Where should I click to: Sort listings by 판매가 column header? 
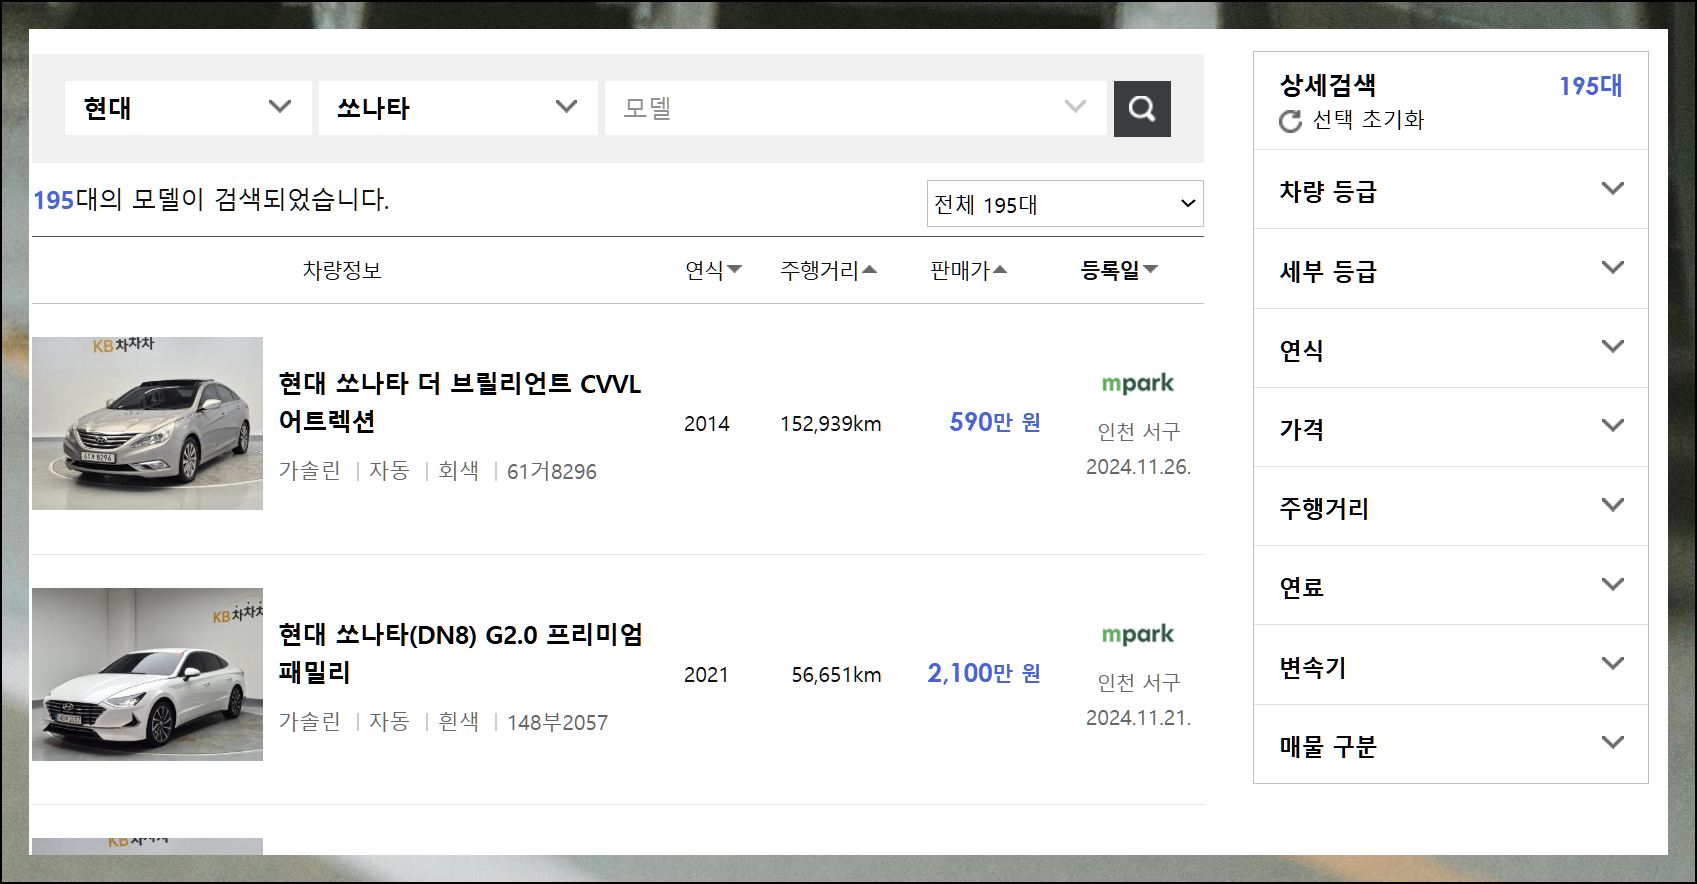pos(968,270)
